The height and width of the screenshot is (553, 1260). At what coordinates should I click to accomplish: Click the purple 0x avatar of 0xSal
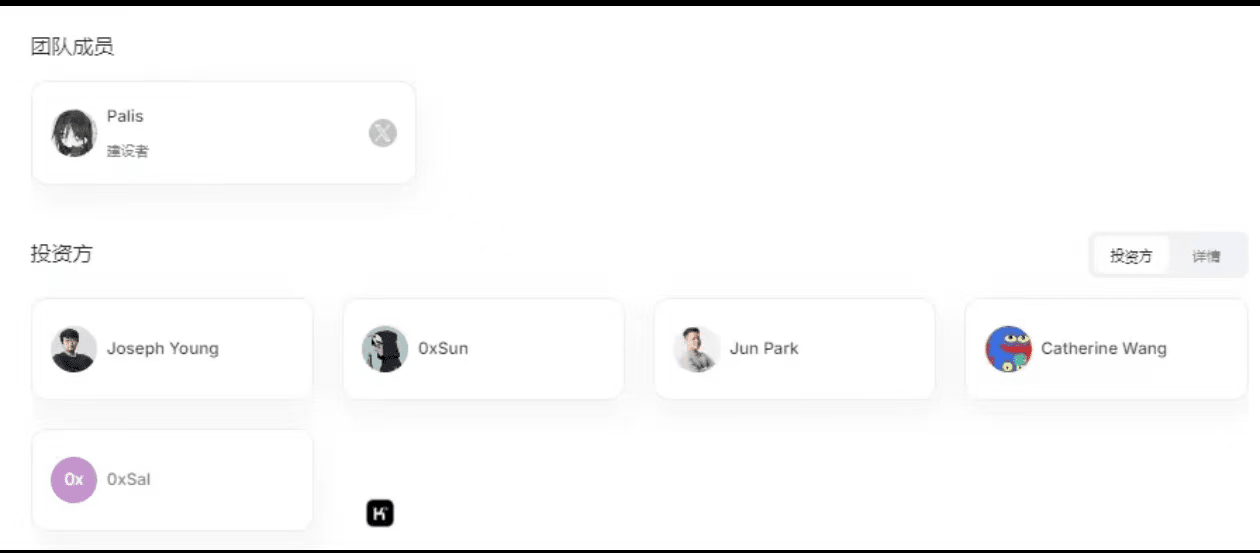tap(74, 480)
